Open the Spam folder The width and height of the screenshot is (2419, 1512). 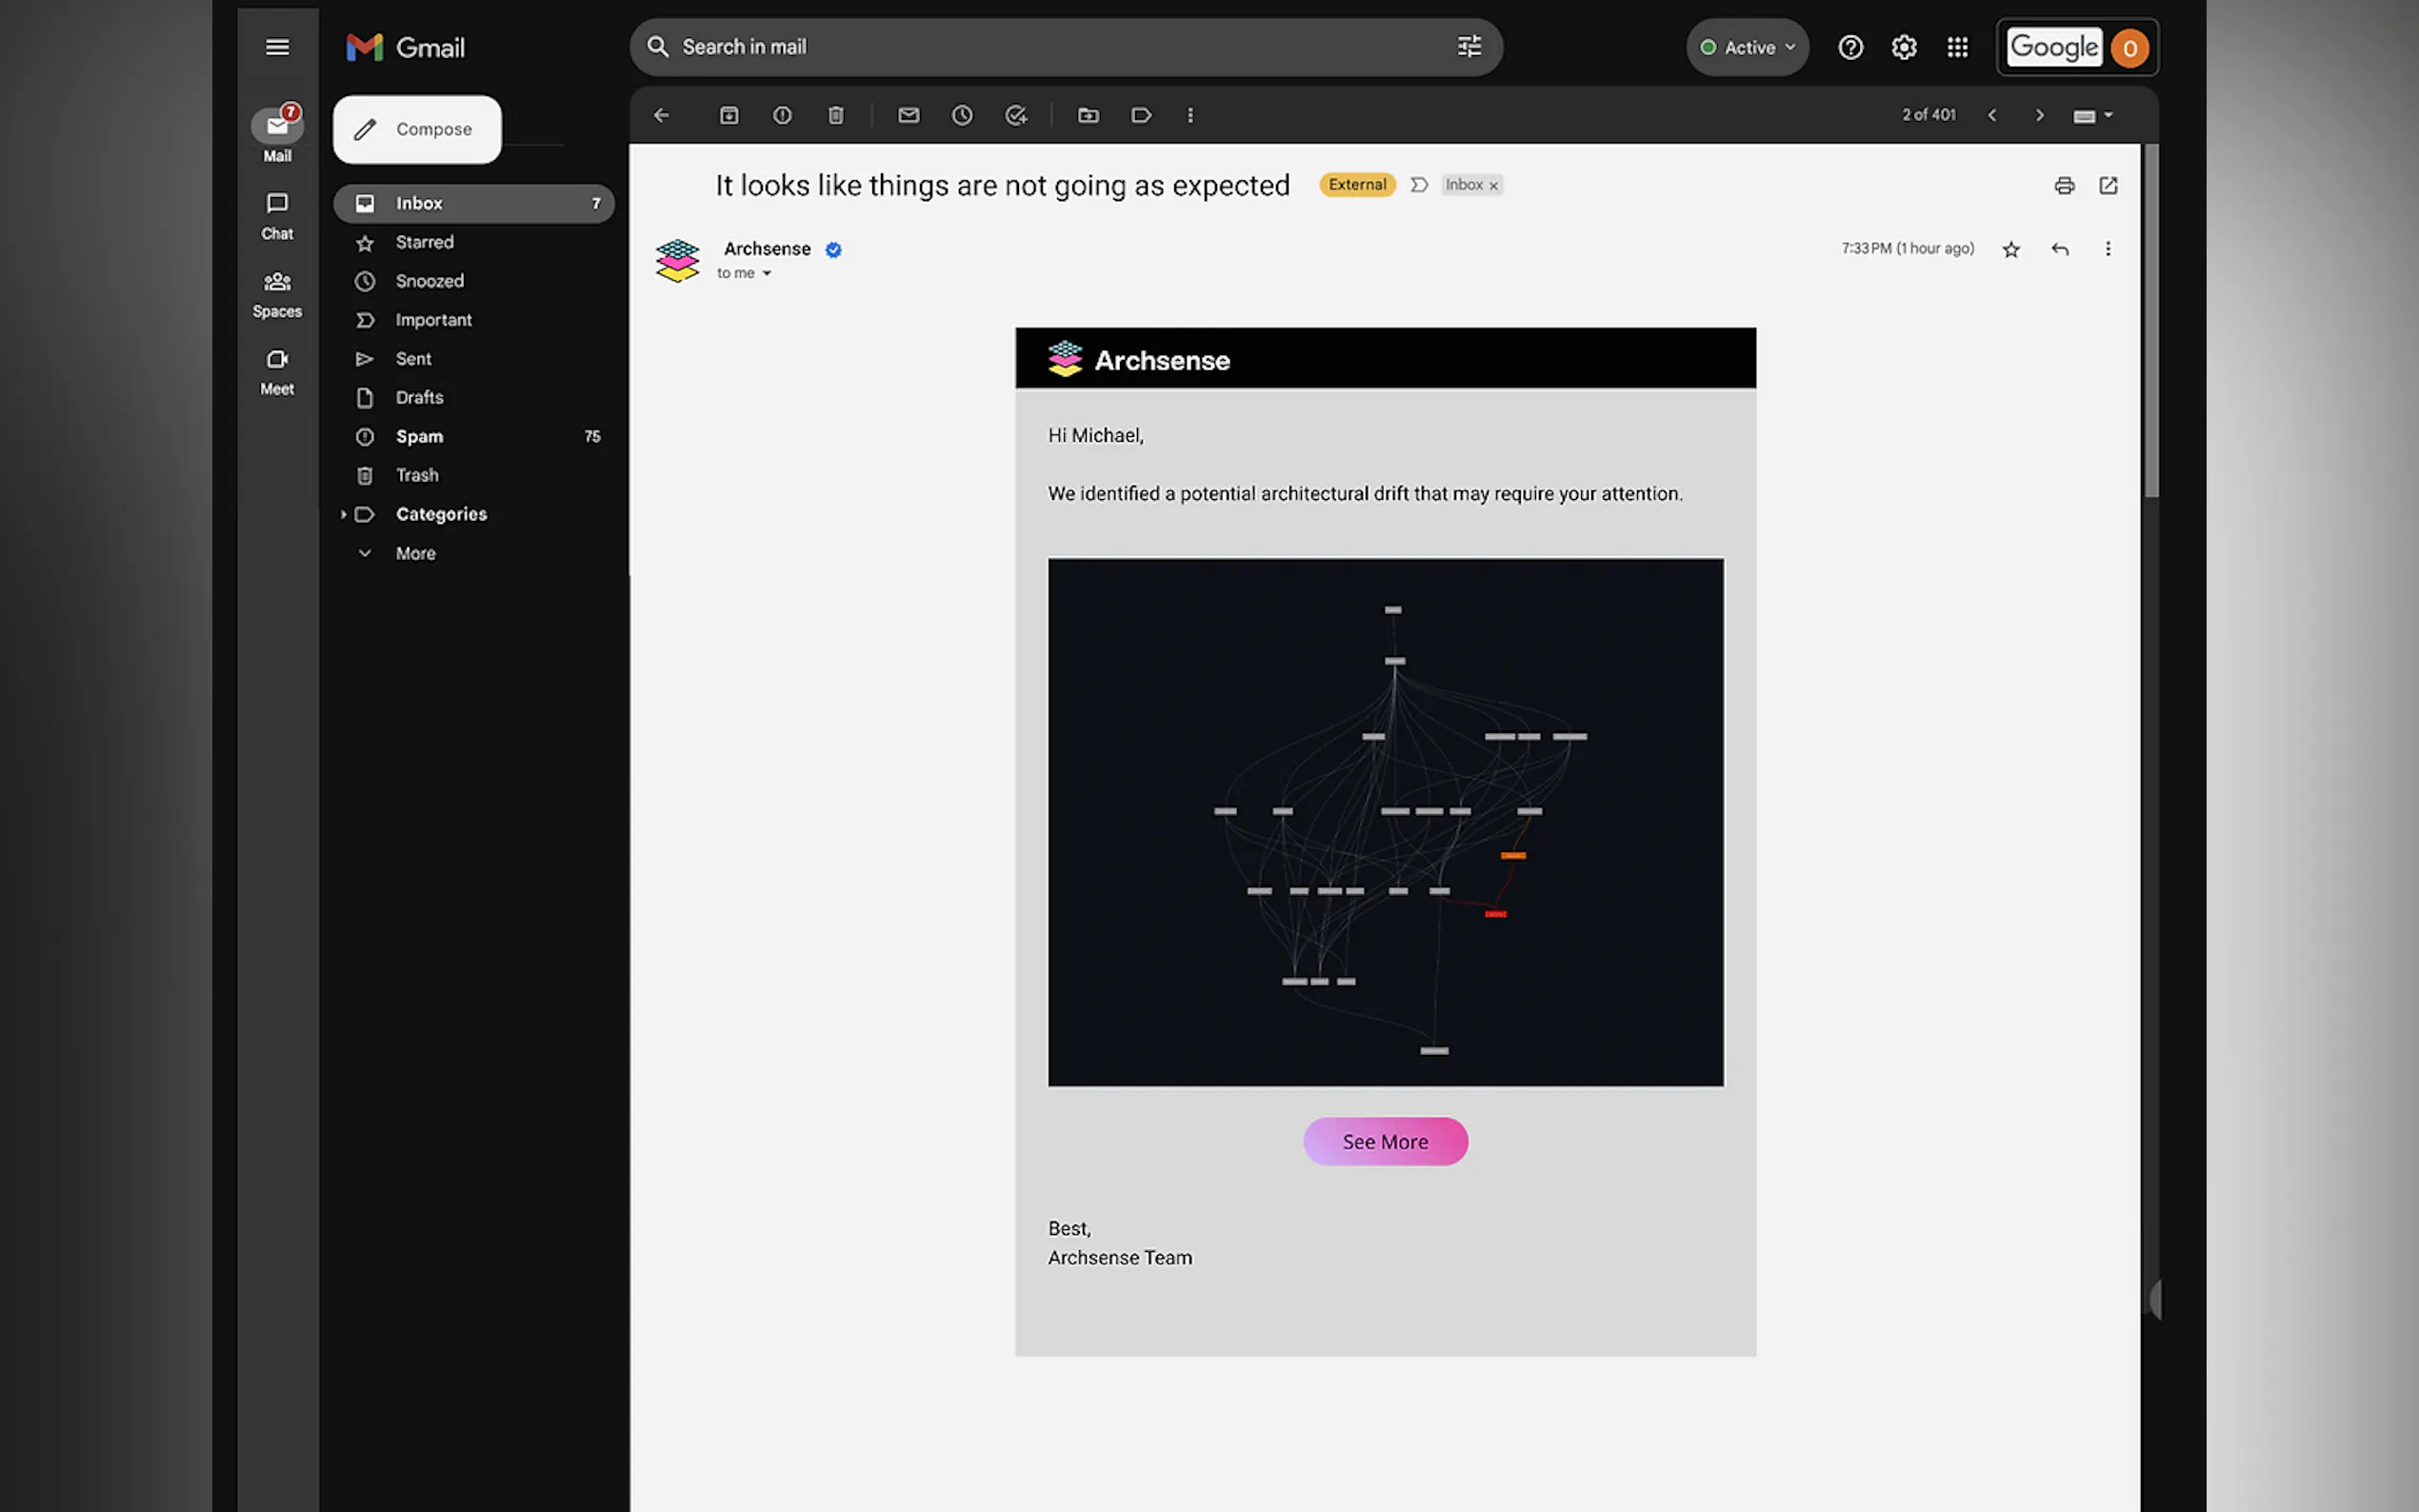tap(419, 436)
